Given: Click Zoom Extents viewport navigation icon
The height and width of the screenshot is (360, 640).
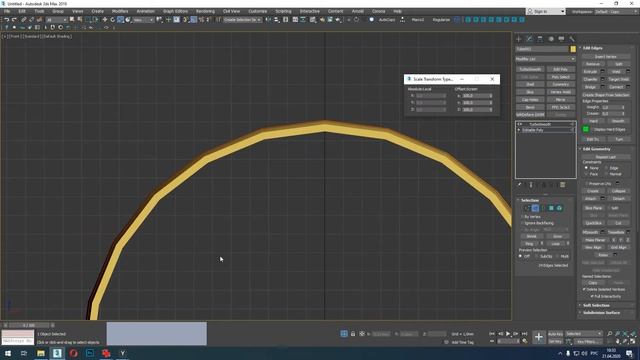Looking at the screenshot, I should (625, 334).
